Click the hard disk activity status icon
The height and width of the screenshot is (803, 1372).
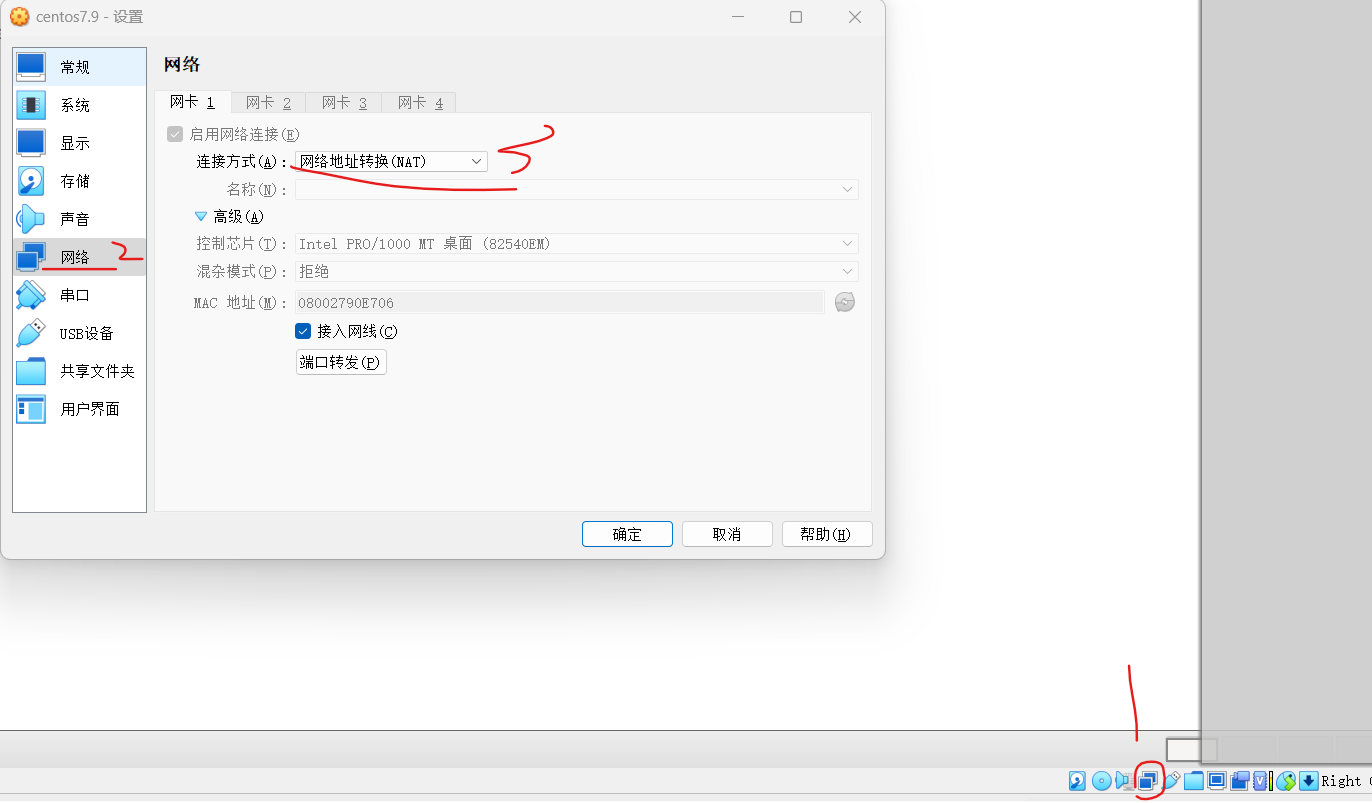click(1077, 780)
